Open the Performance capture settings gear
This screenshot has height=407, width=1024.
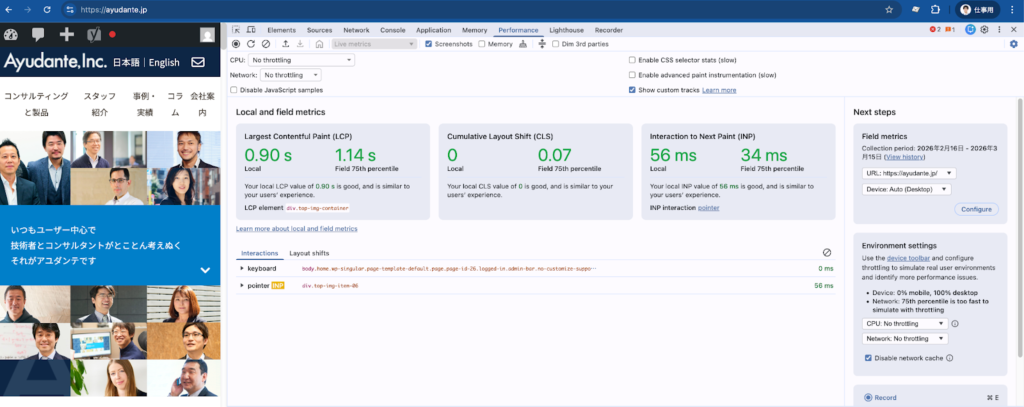1013,44
